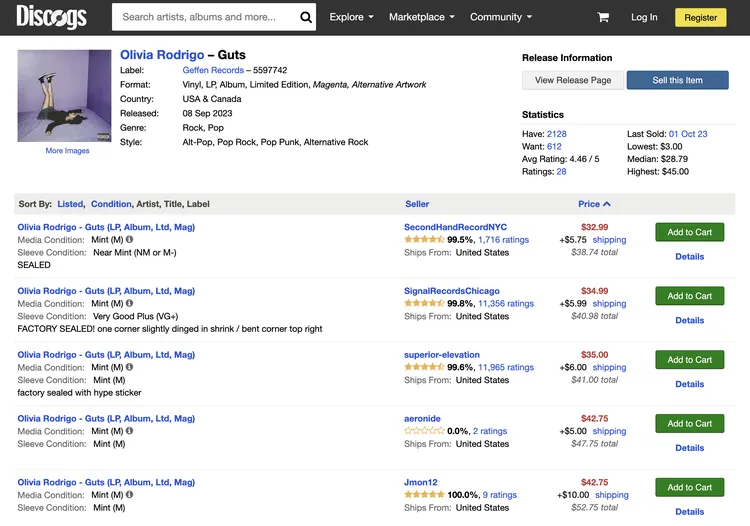750x526 pixels.
Task: Open Details for SecondHandRecordNYC listing
Action: (x=689, y=257)
